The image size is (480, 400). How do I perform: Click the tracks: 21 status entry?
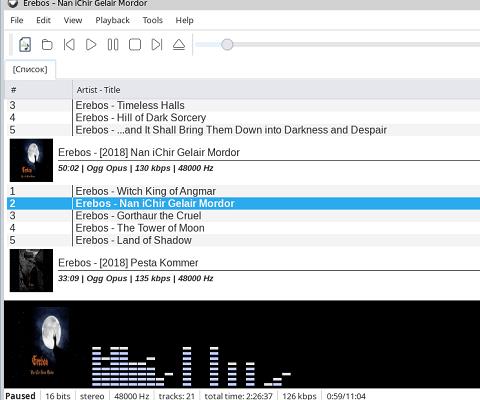coord(177,396)
